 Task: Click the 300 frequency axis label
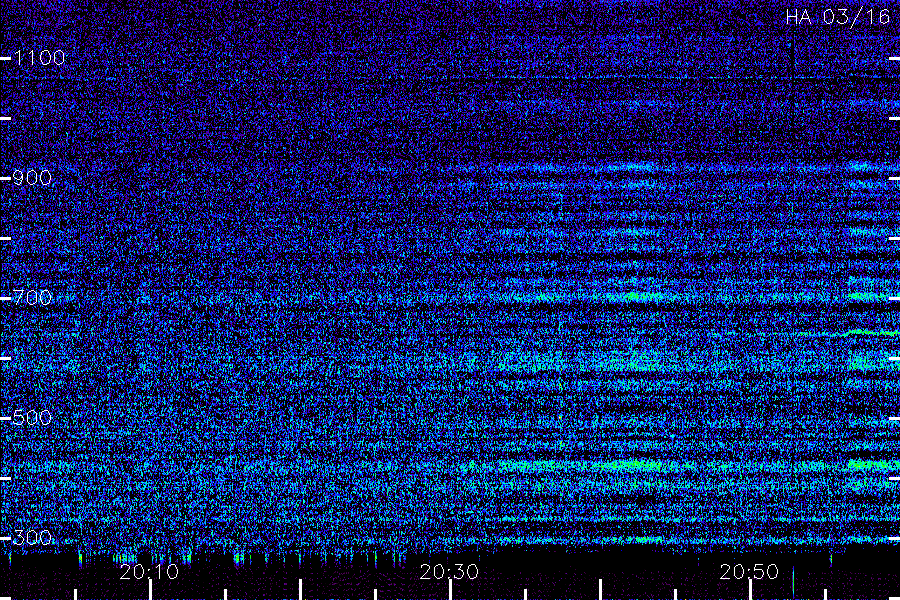pos(32,537)
